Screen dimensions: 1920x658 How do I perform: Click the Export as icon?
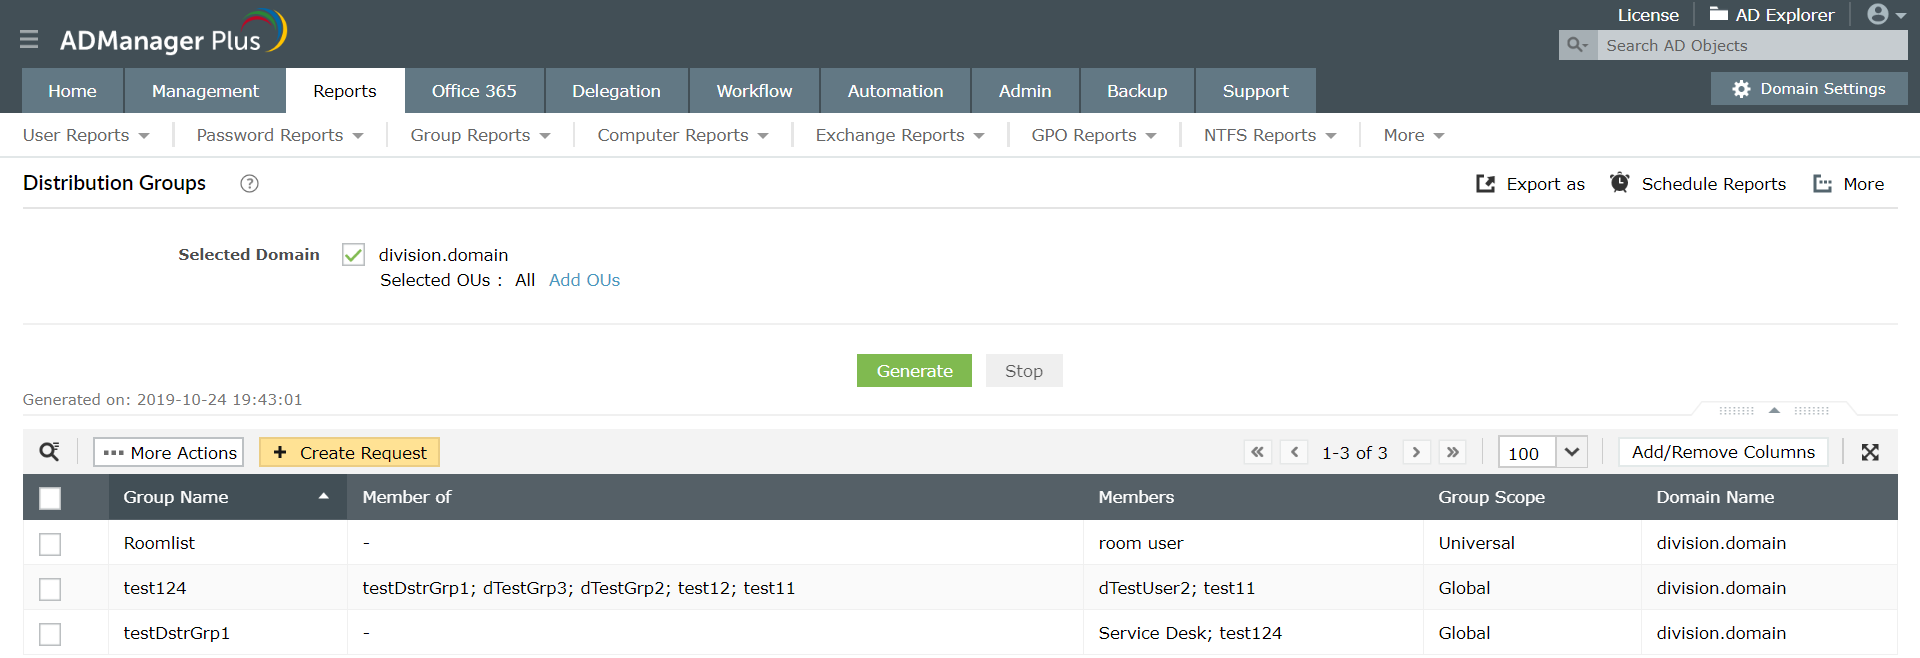[x=1486, y=184]
